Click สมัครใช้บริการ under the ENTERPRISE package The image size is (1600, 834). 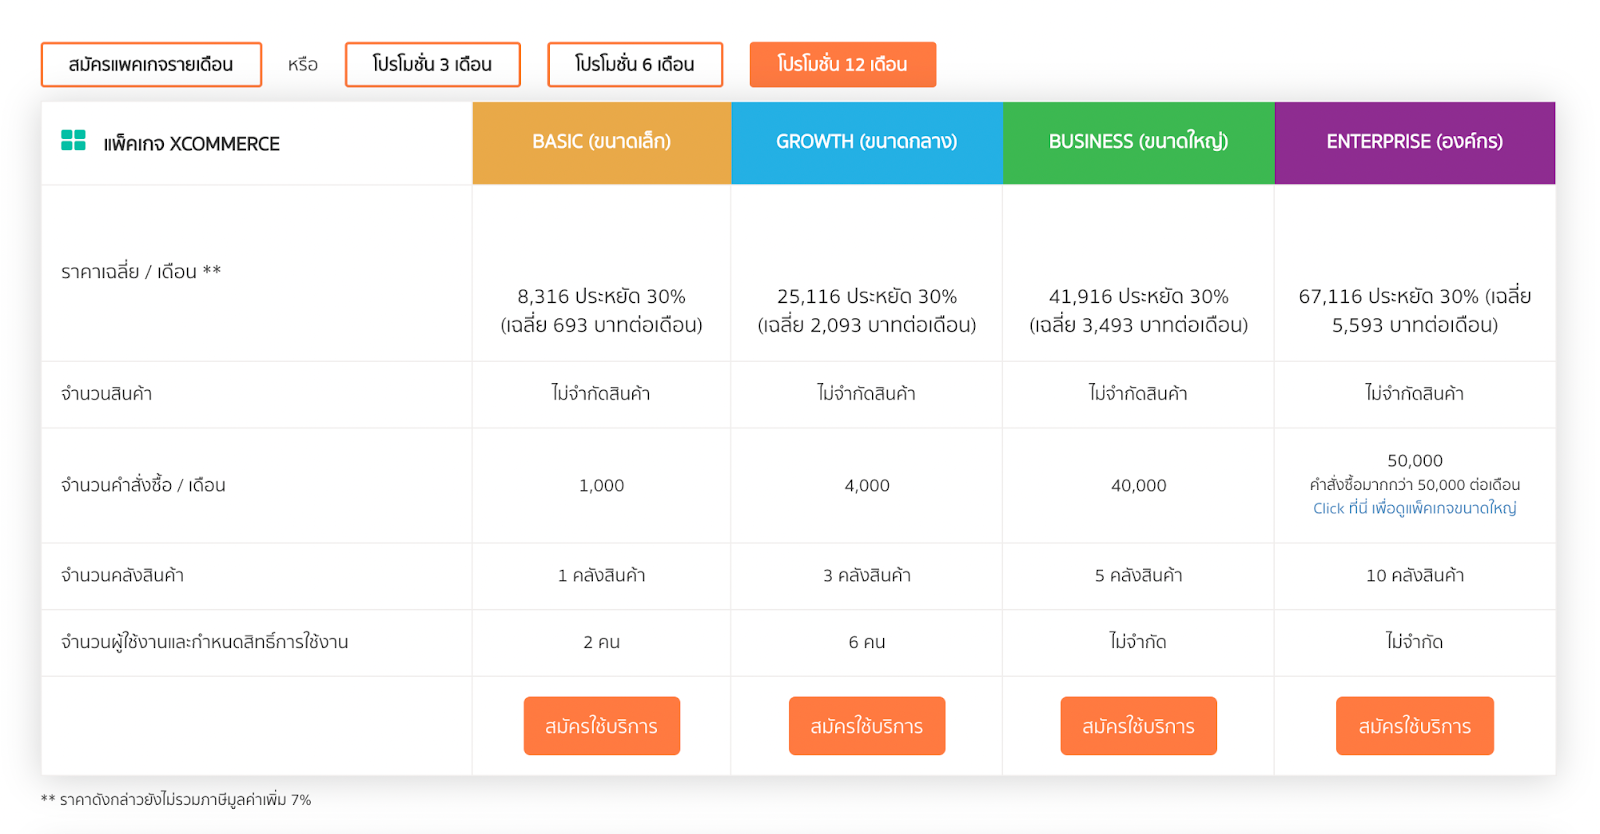coord(1414,726)
